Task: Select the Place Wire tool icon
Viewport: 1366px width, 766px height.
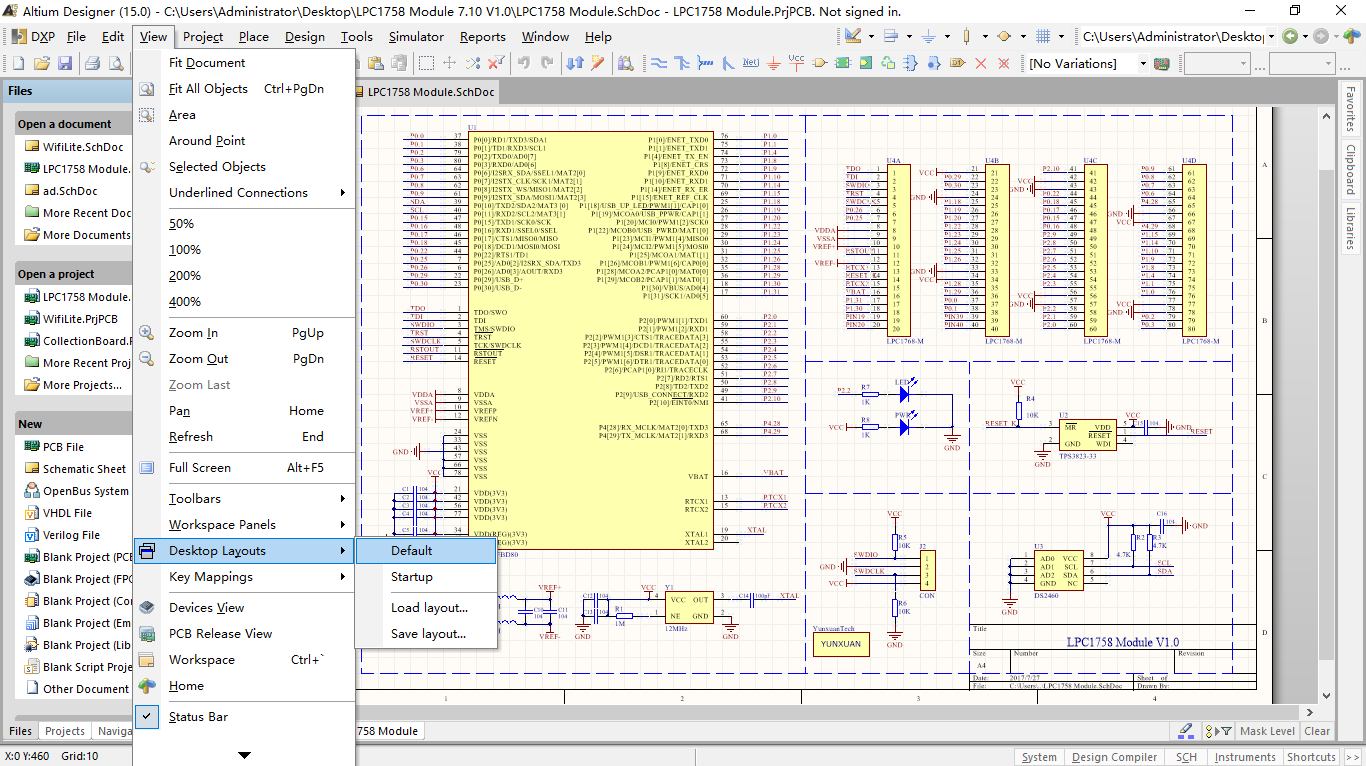Action: [x=658, y=63]
